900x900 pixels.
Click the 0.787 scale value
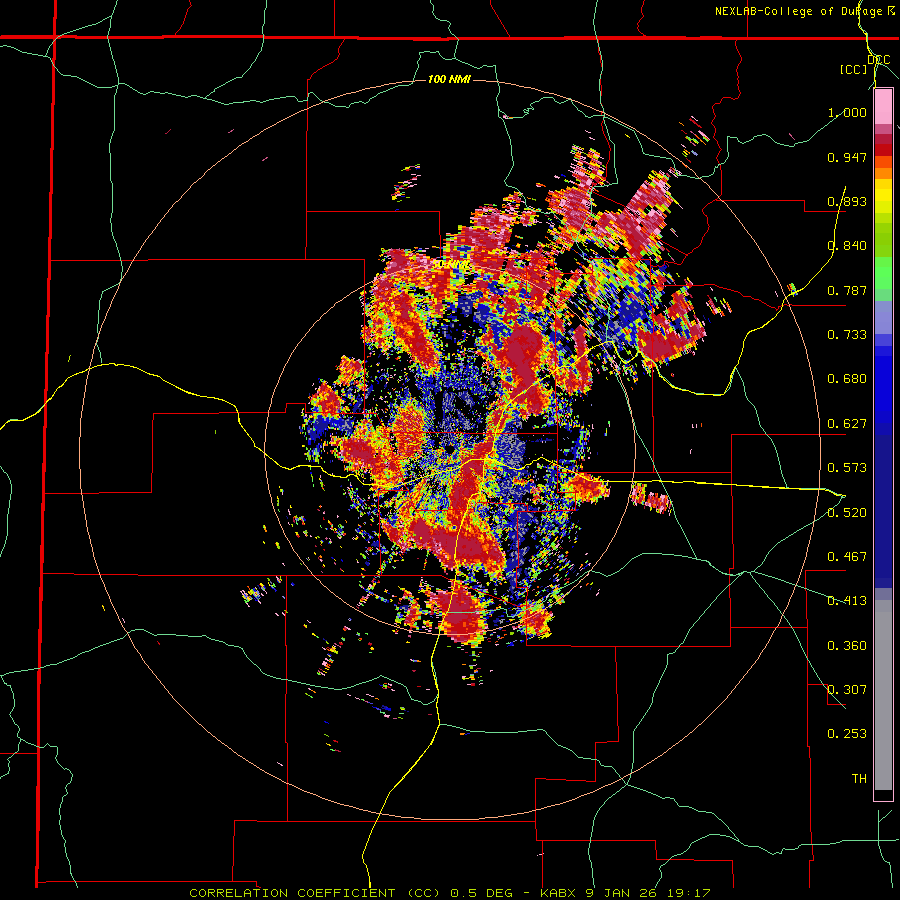pyautogui.click(x=847, y=290)
